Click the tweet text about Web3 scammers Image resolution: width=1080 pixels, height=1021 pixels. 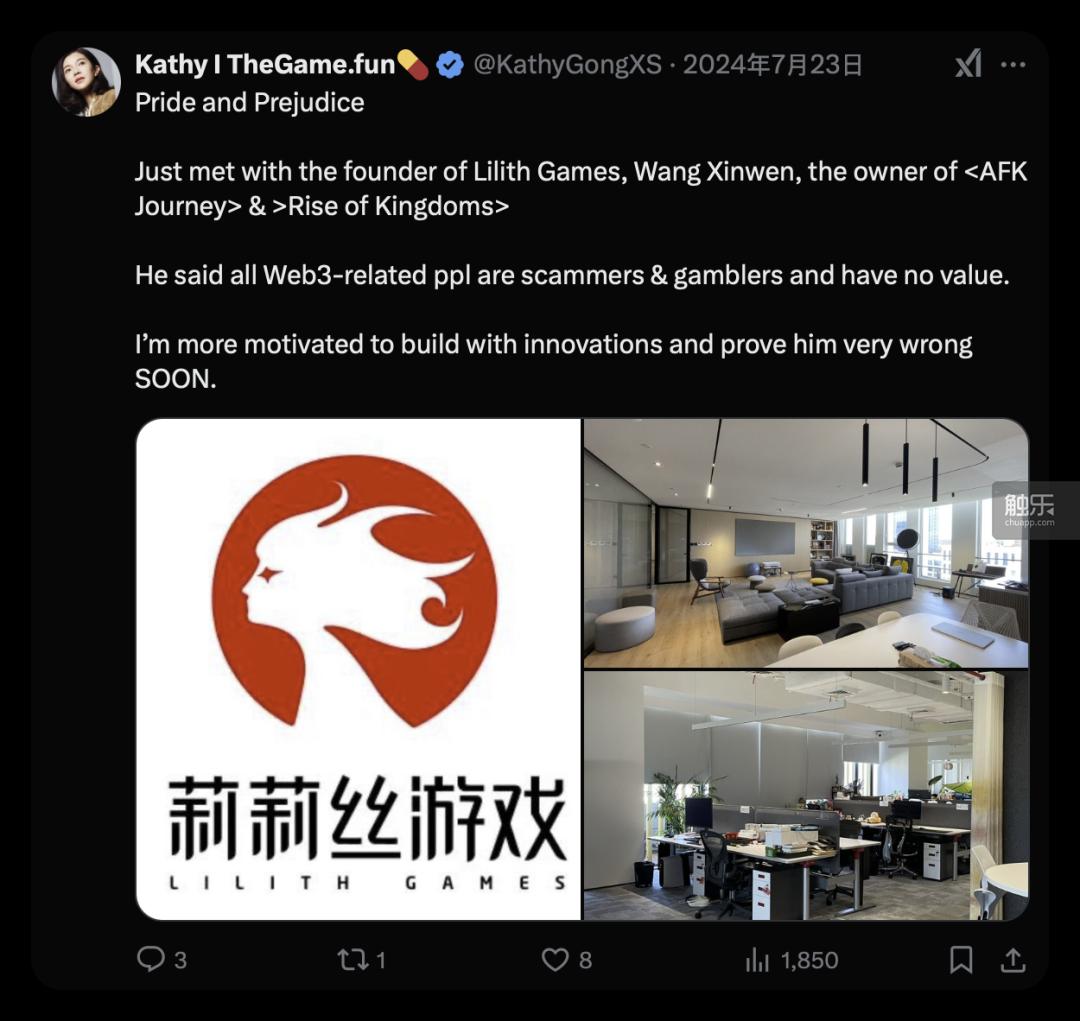click(572, 275)
